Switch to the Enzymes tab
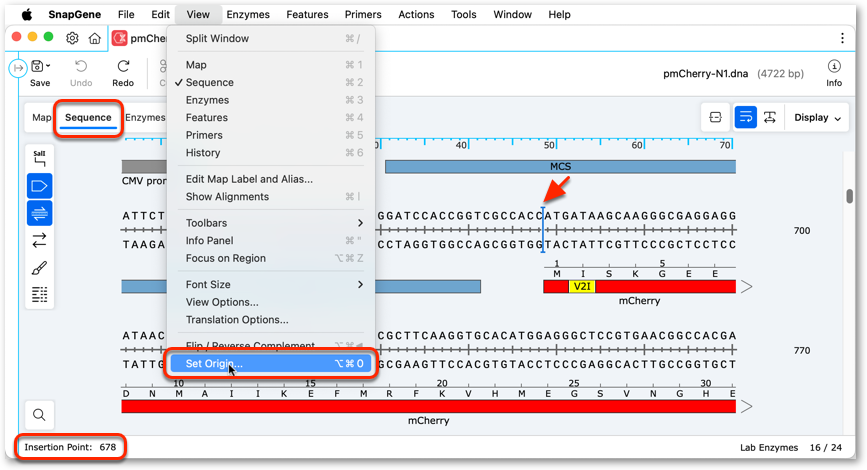Screen dimensions: 867x470 coord(145,117)
